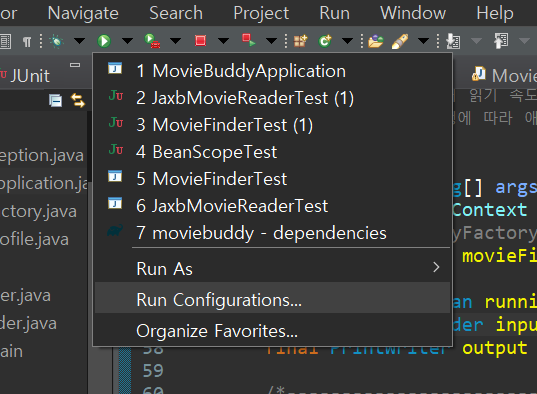Open the Run history dropdown arrow
This screenshot has height=394, width=537.
coord(127,41)
